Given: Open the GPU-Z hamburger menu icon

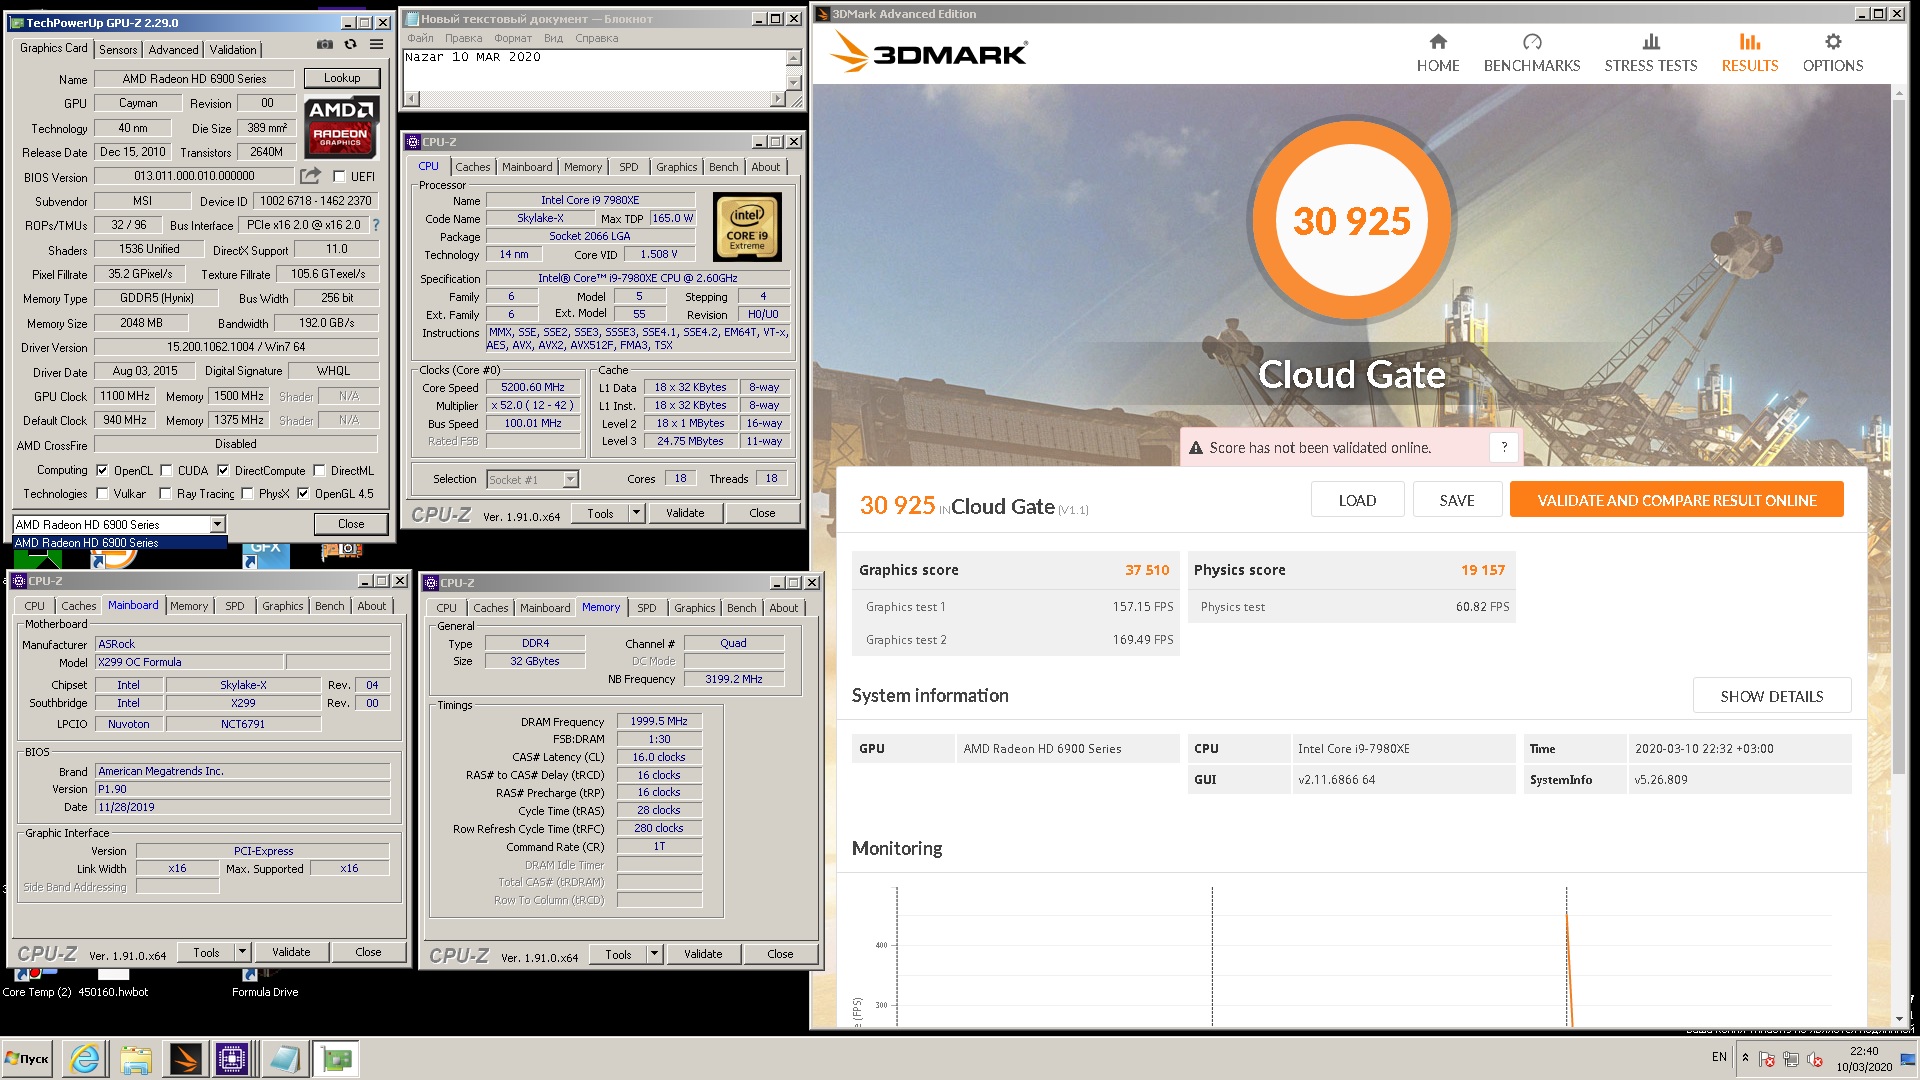Looking at the screenshot, I should click(376, 45).
